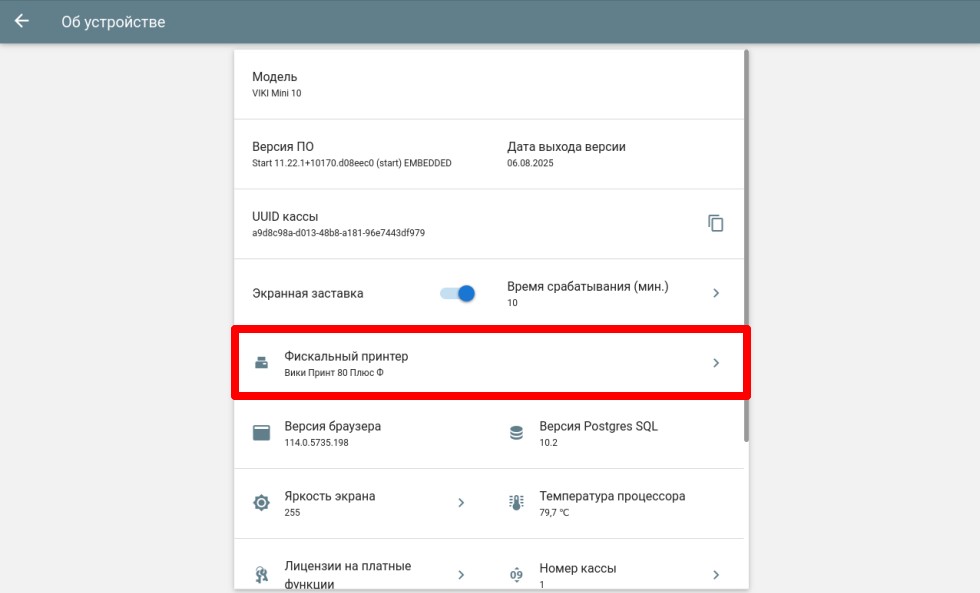Image resolution: width=980 pixels, height=593 pixels.
Task: Click the paid licenses icon
Action: pos(261,574)
